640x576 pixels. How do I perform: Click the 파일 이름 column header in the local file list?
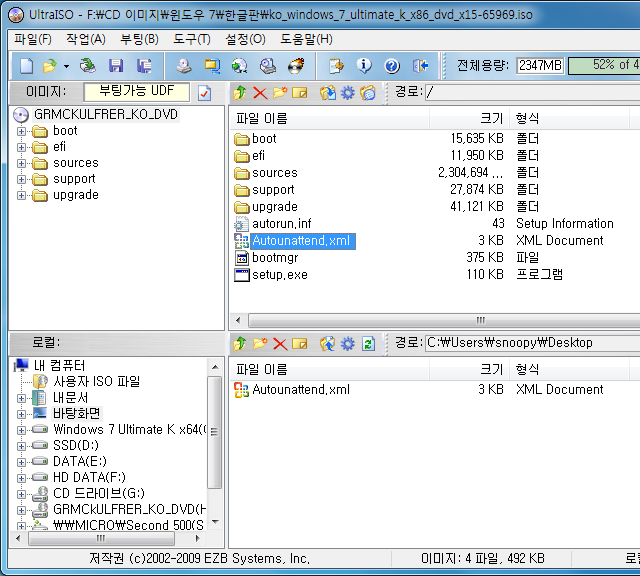coord(329,369)
